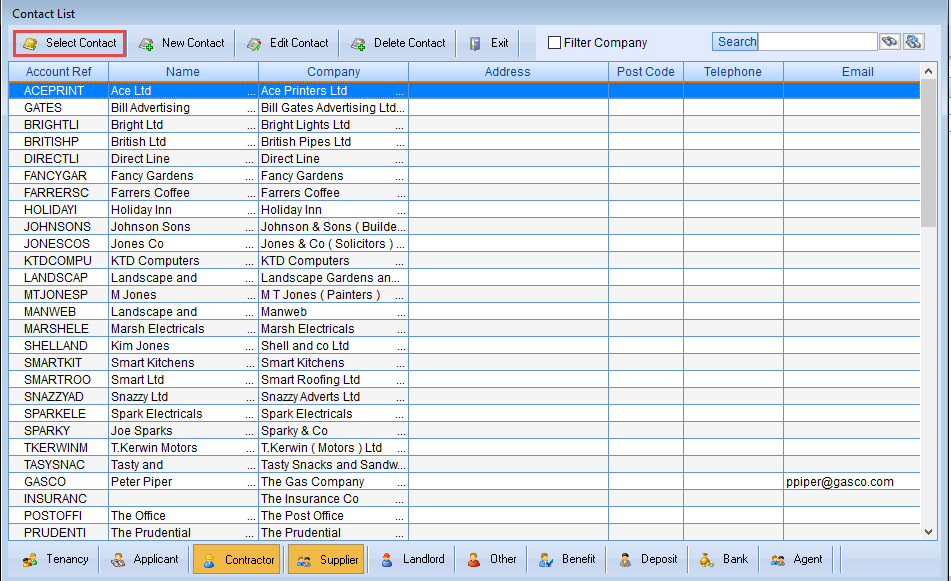This screenshot has height=581, width=951.
Task: Select the 'The Insurance Co' company
Action: coord(333,498)
